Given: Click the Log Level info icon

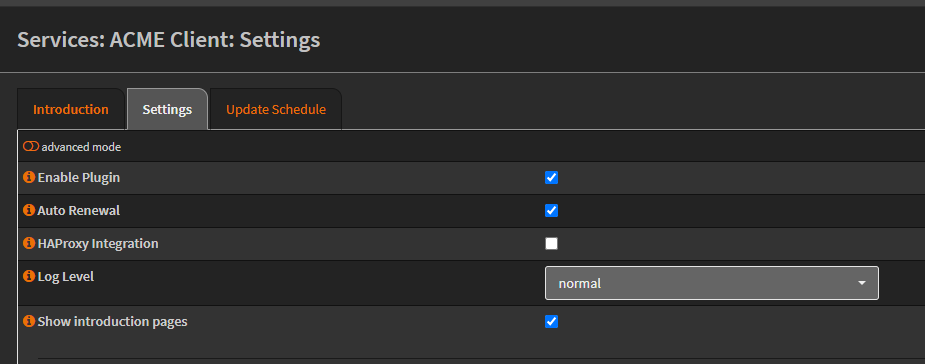Looking at the screenshot, I should [29, 276].
